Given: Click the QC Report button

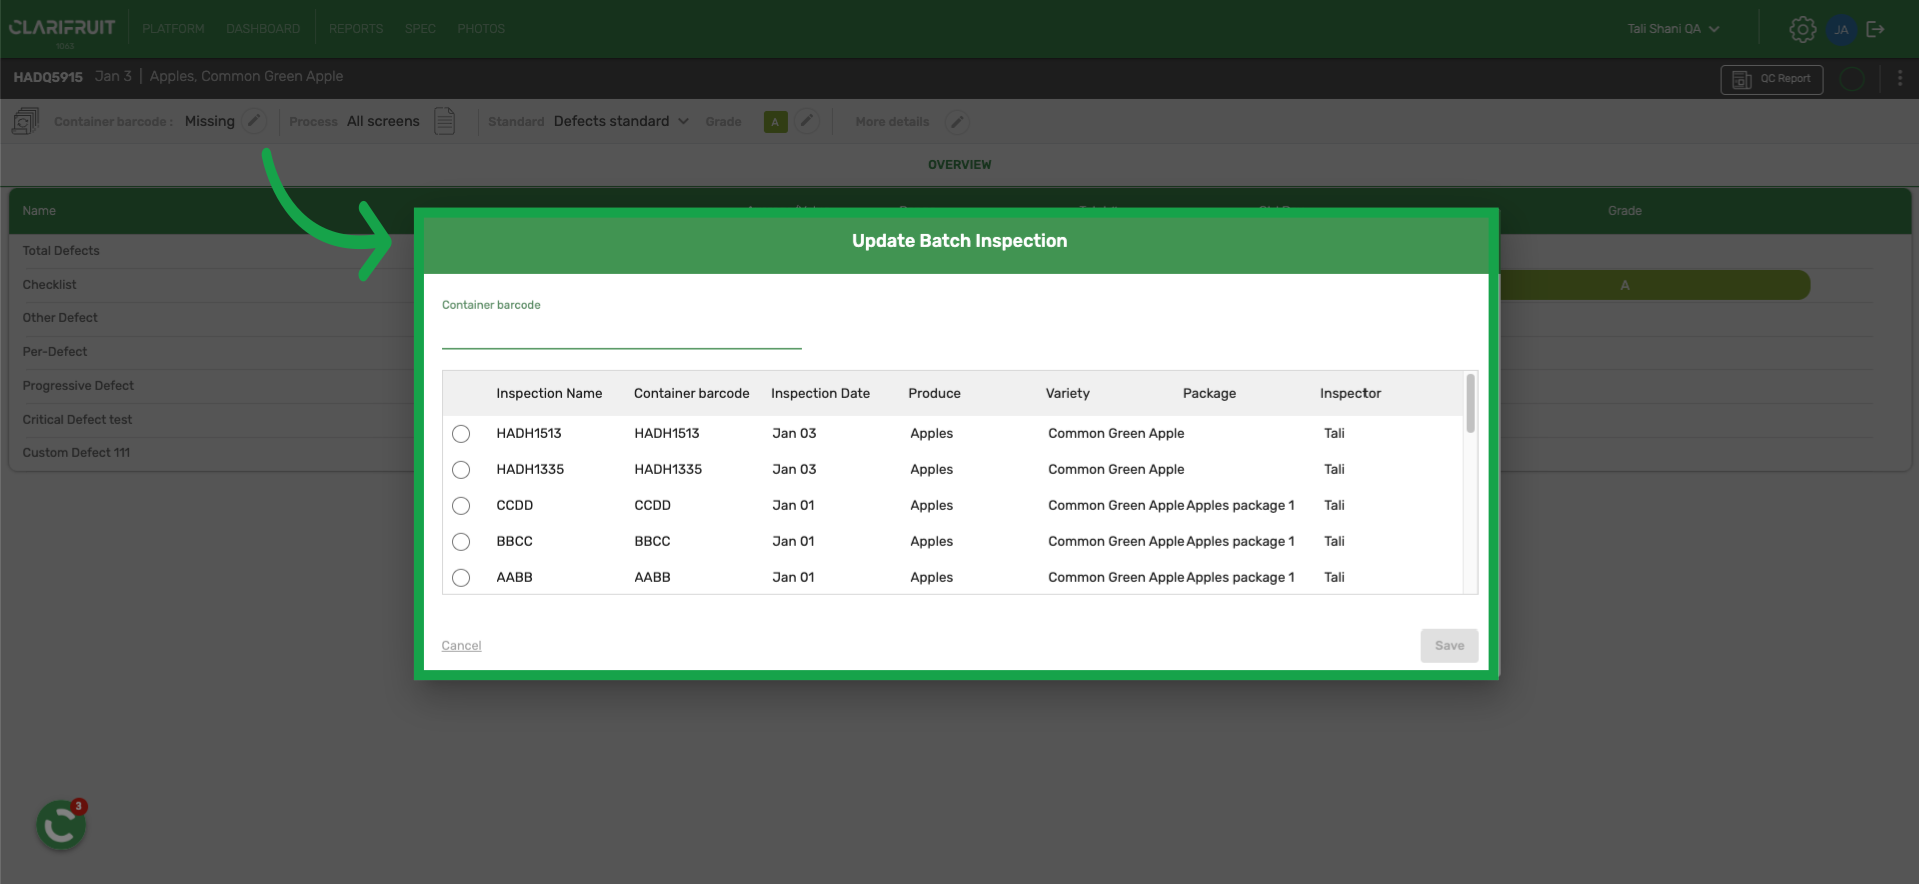Looking at the screenshot, I should click(x=1772, y=79).
